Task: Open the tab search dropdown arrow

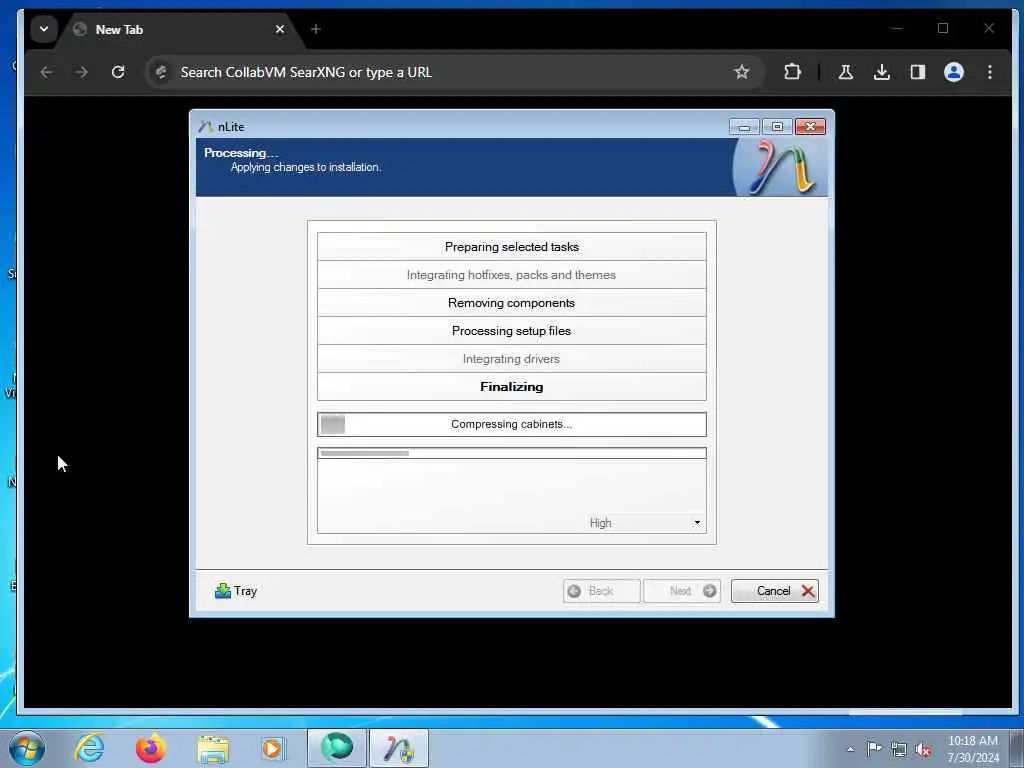Action: 44,29
